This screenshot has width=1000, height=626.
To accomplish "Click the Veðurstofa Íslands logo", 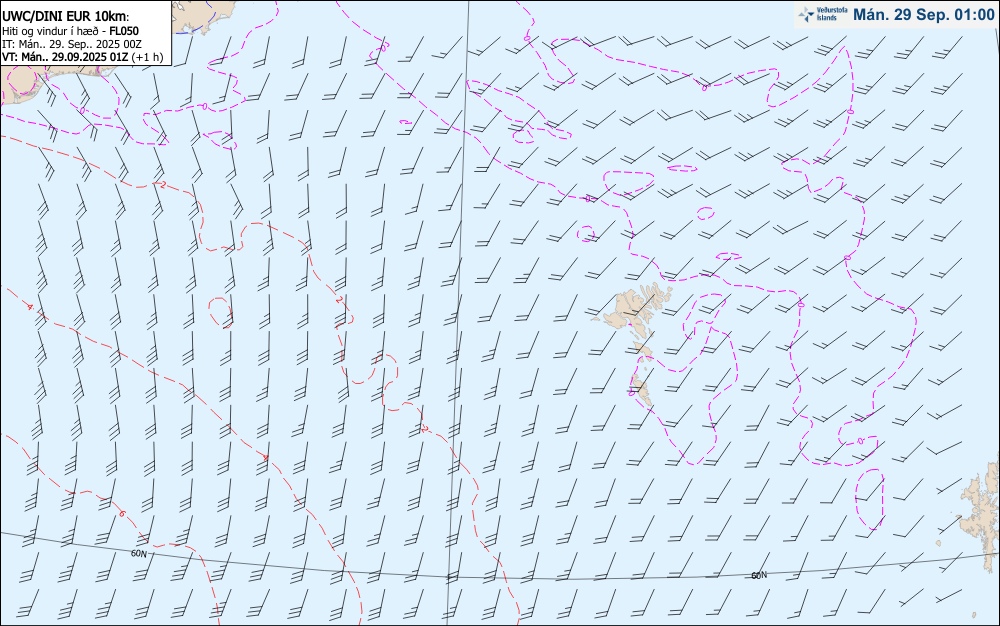I will coord(823,14).
